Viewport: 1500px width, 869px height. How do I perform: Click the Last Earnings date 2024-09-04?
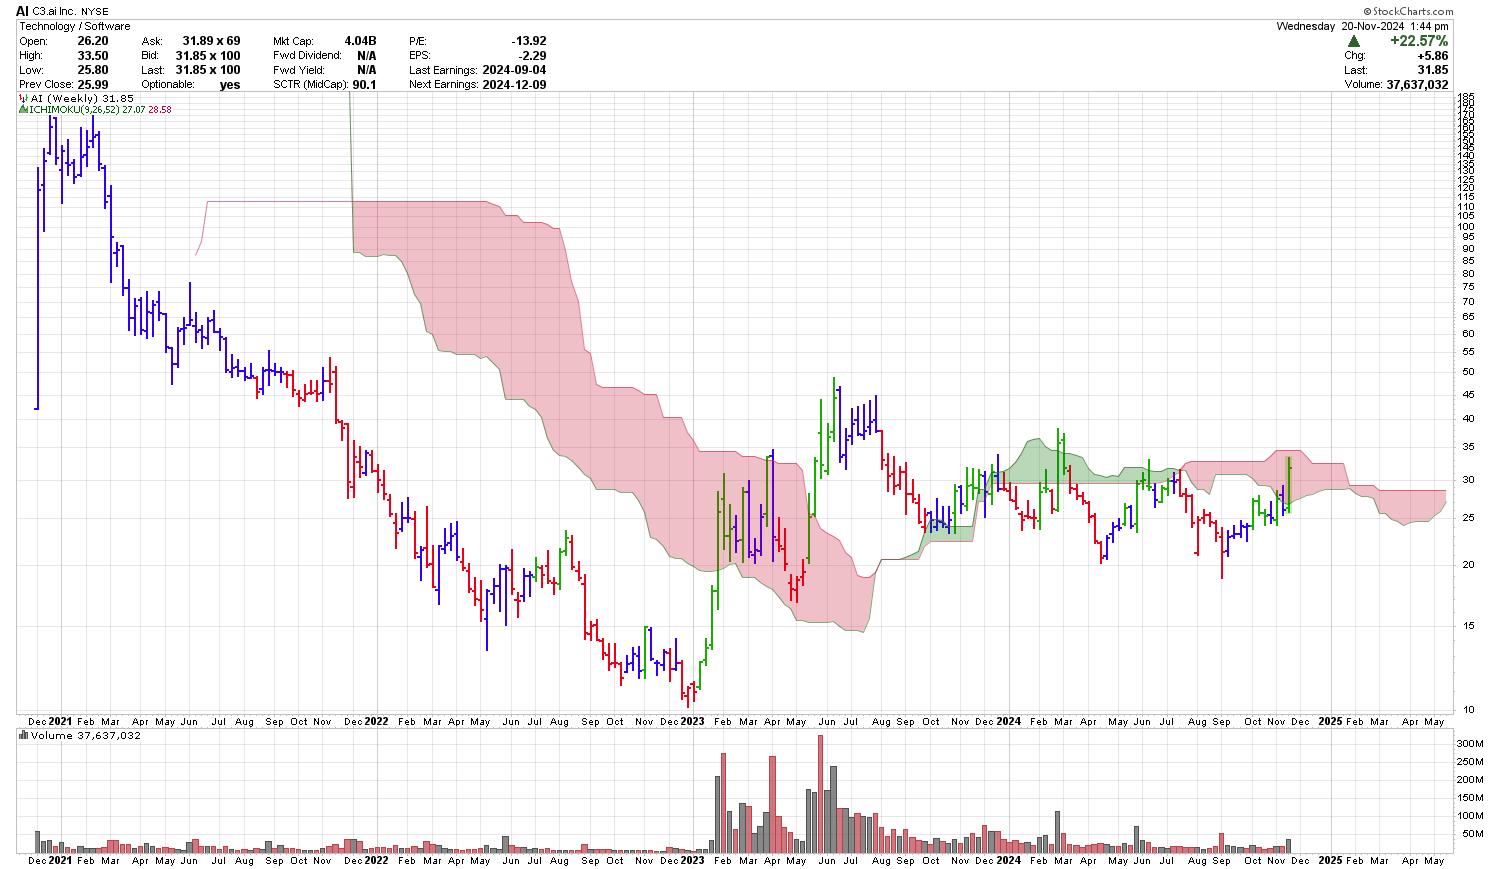click(x=514, y=70)
